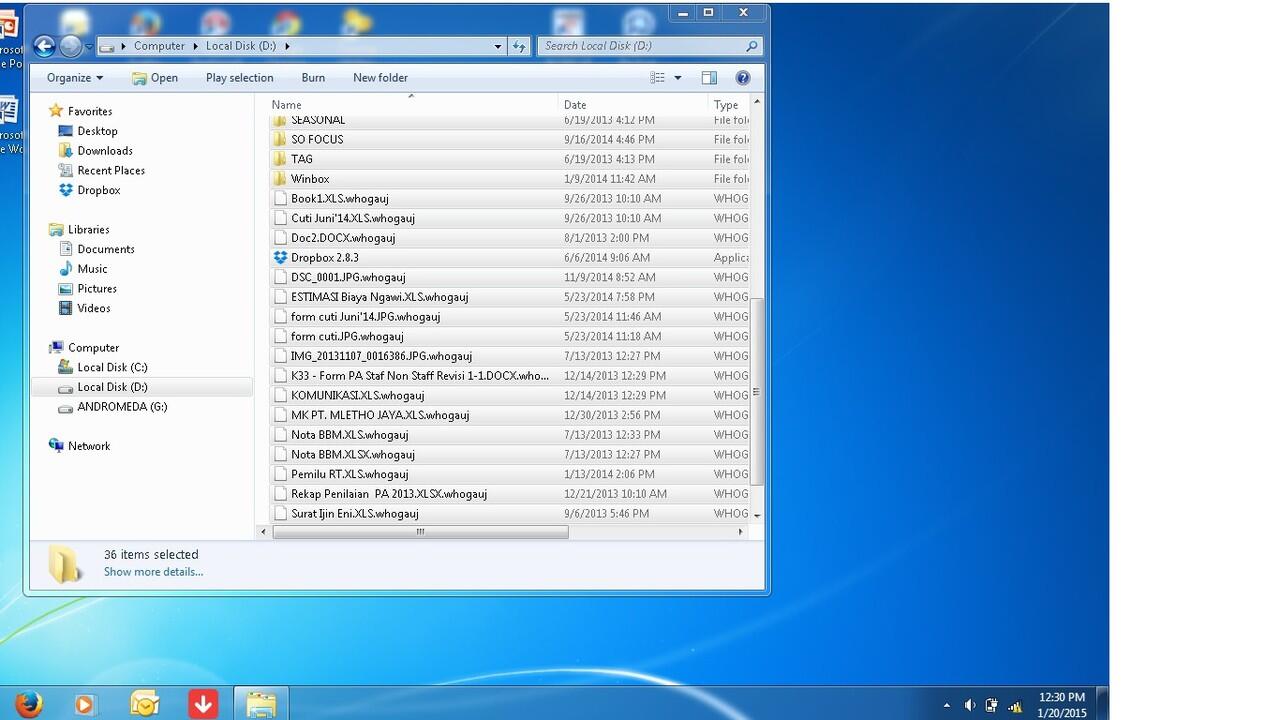Click the Show more details link
Viewport: 1280px width, 720px height.
(x=153, y=572)
